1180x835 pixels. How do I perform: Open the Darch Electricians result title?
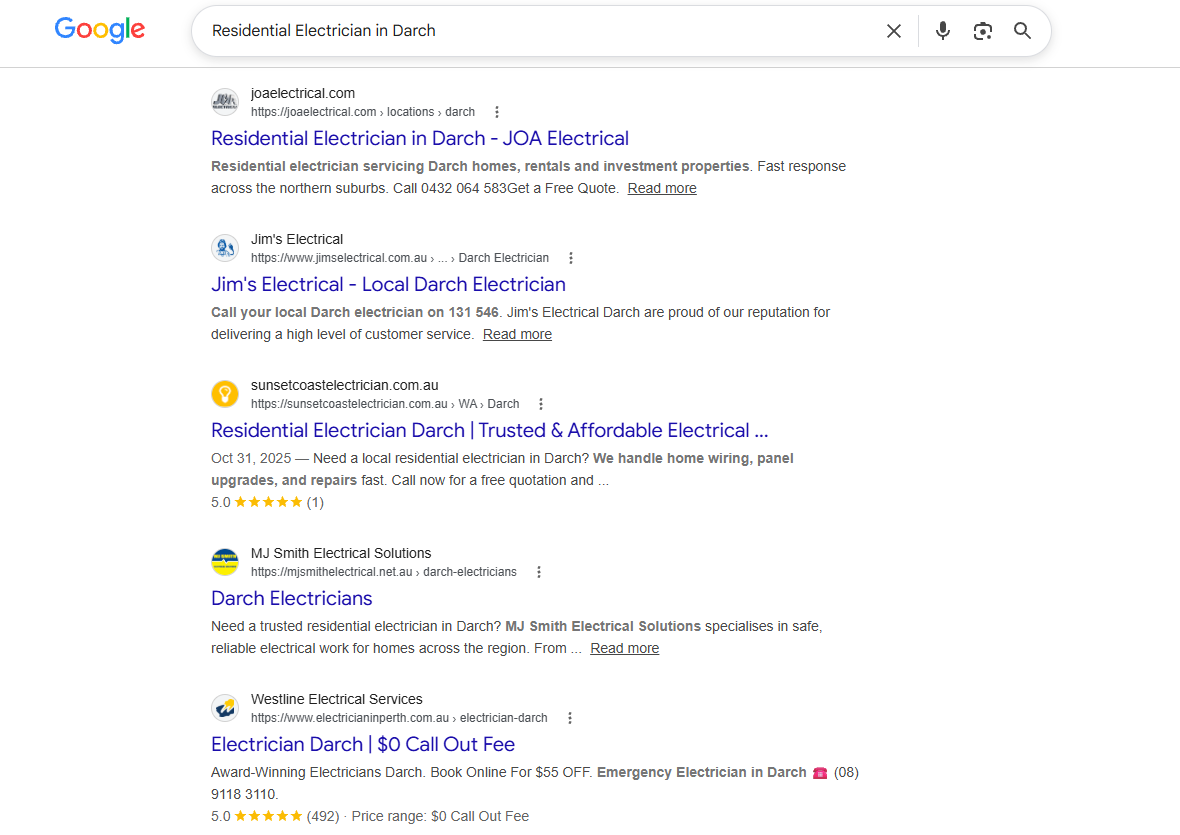(292, 599)
